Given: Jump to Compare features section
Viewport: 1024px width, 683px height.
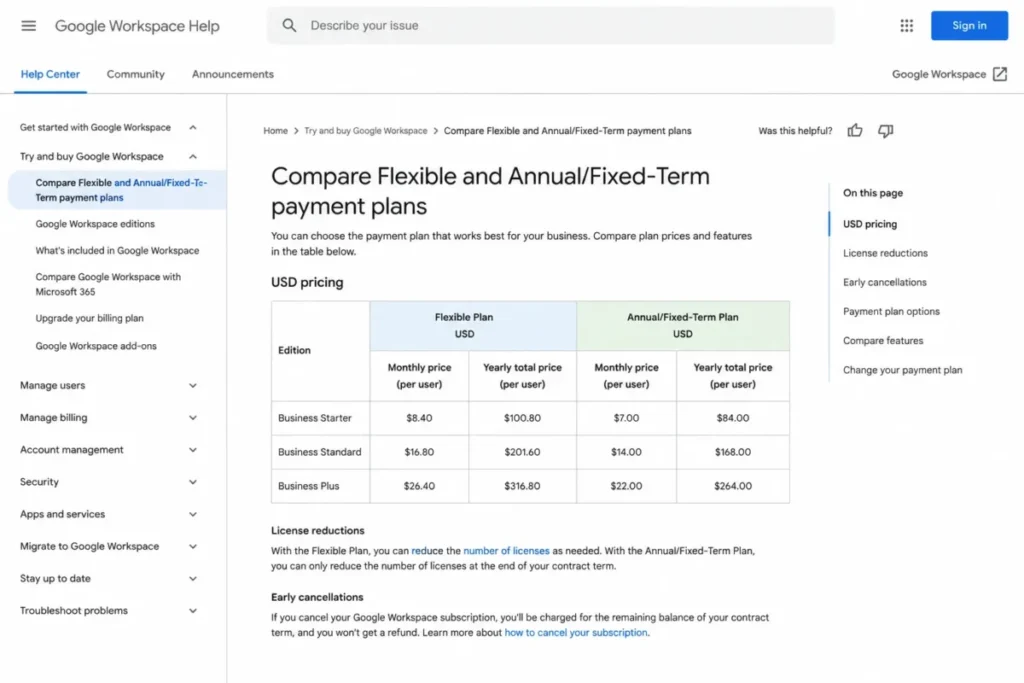Looking at the screenshot, I should tap(883, 341).
